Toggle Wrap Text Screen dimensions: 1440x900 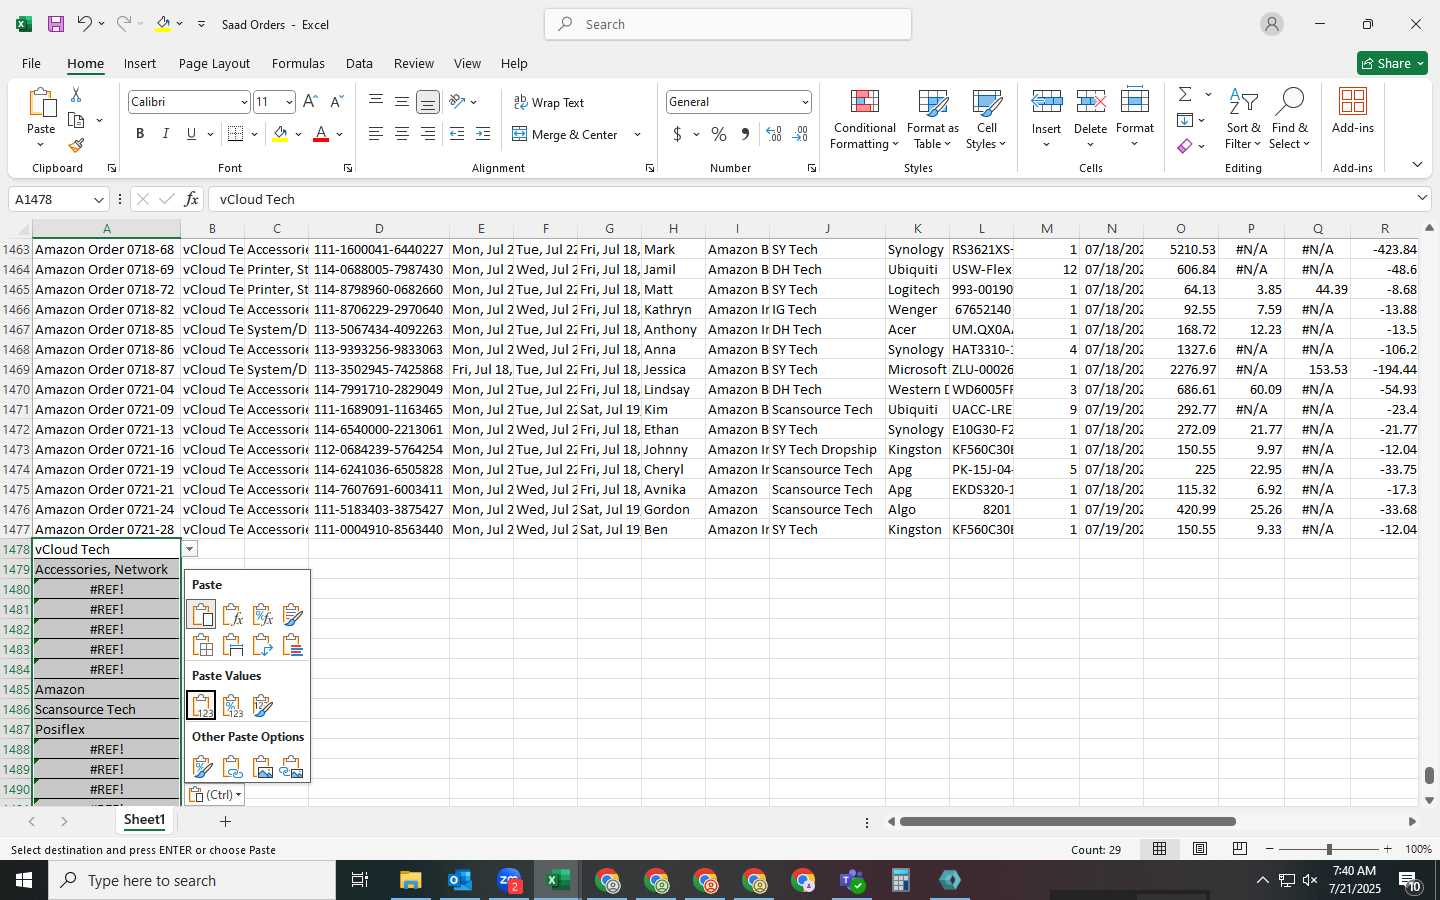[548, 103]
